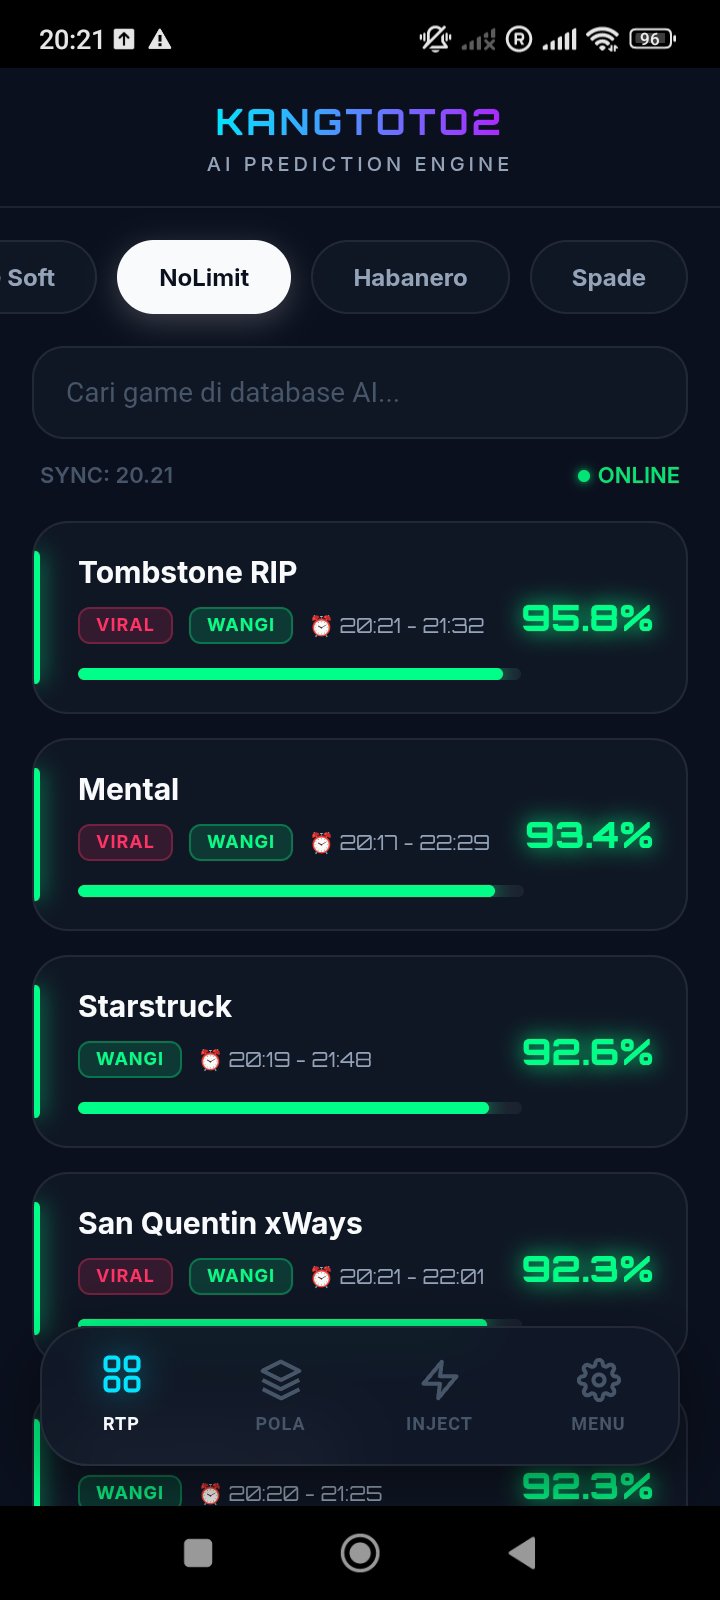This screenshot has height=1600, width=720.
Task: Select the NoLimit provider tab
Action: tap(204, 277)
